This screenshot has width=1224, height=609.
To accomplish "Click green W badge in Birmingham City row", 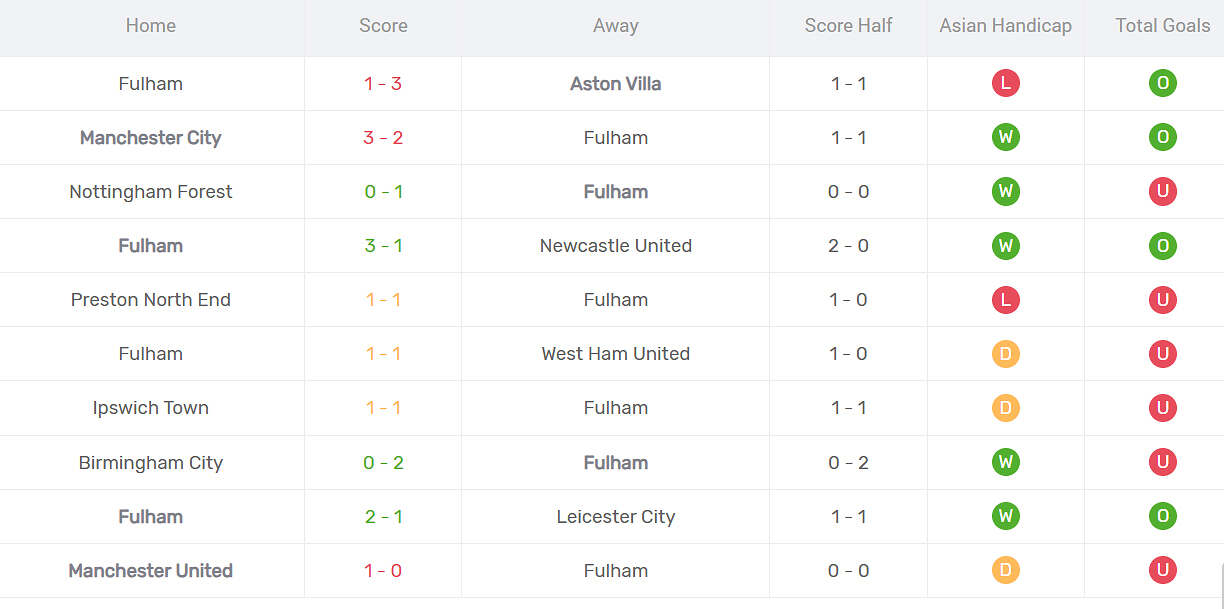I will [x=1005, y=462].
